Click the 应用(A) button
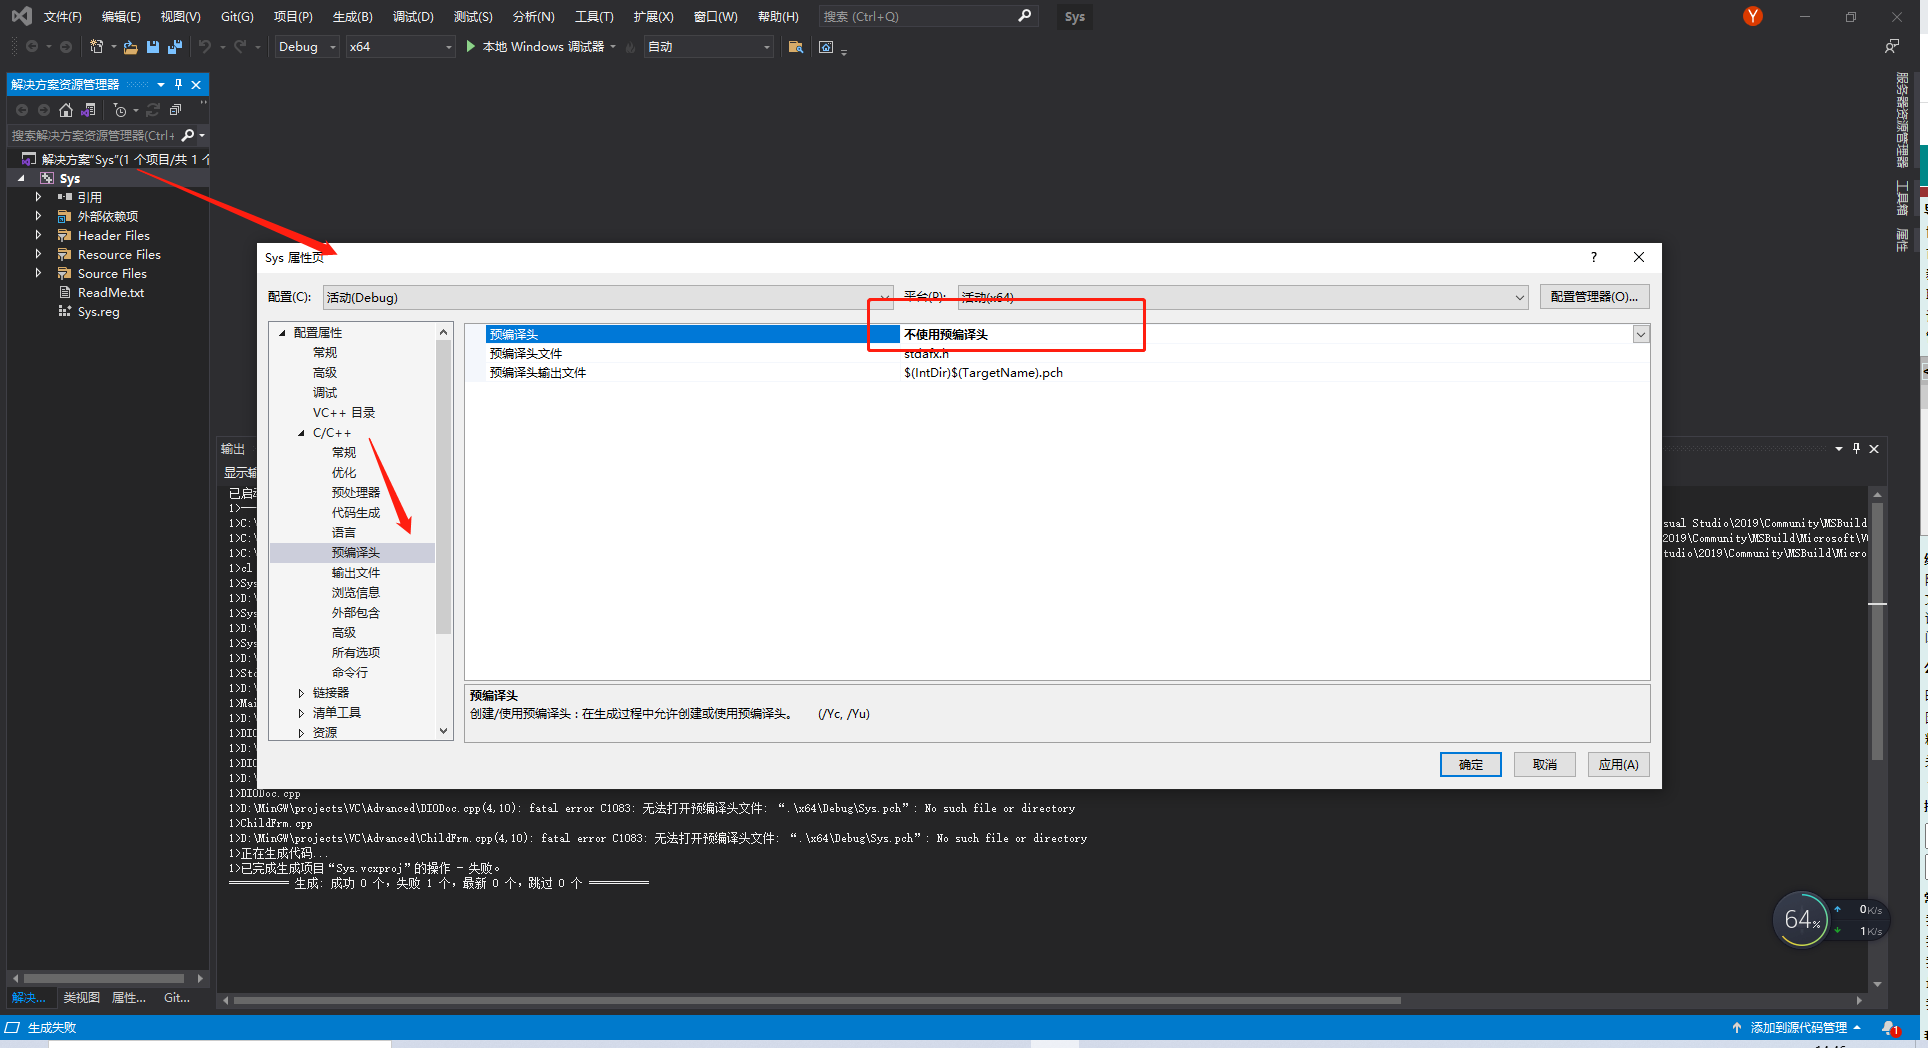This screenshot has height=1048, width=1928. click(1618, 764)
